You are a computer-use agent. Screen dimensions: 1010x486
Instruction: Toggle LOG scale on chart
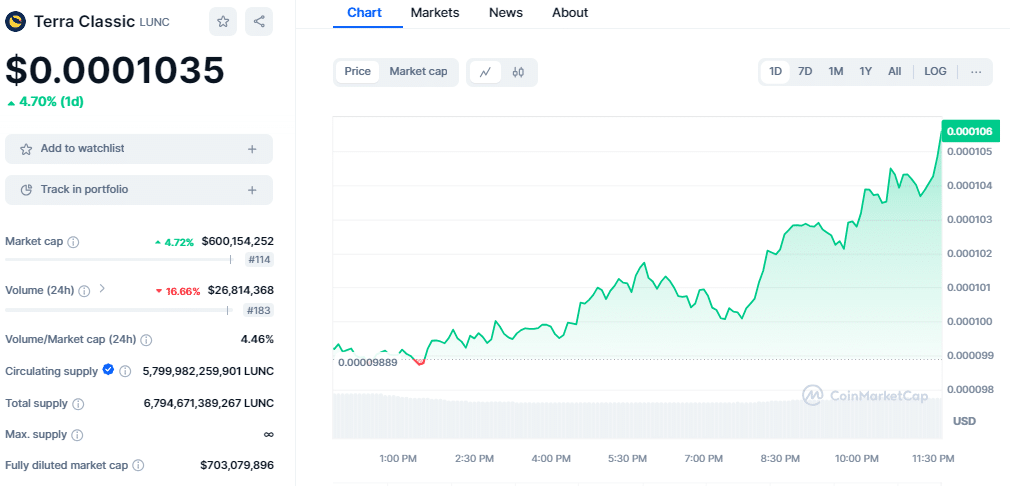tap(935, 71)
